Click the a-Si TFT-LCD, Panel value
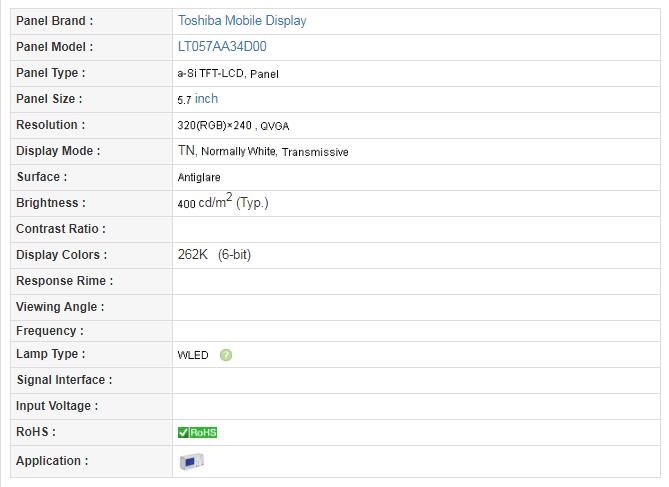 tap(228, 74)
